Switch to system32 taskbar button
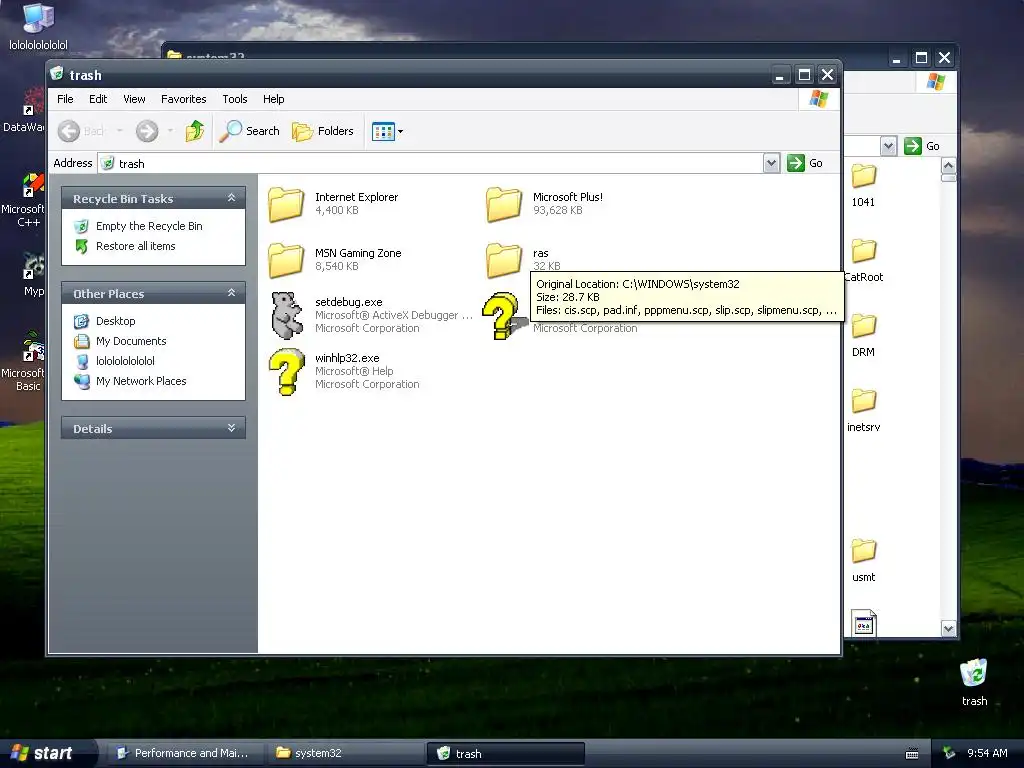This screenshot has height=768, width=1024. (x=345, y=753)
